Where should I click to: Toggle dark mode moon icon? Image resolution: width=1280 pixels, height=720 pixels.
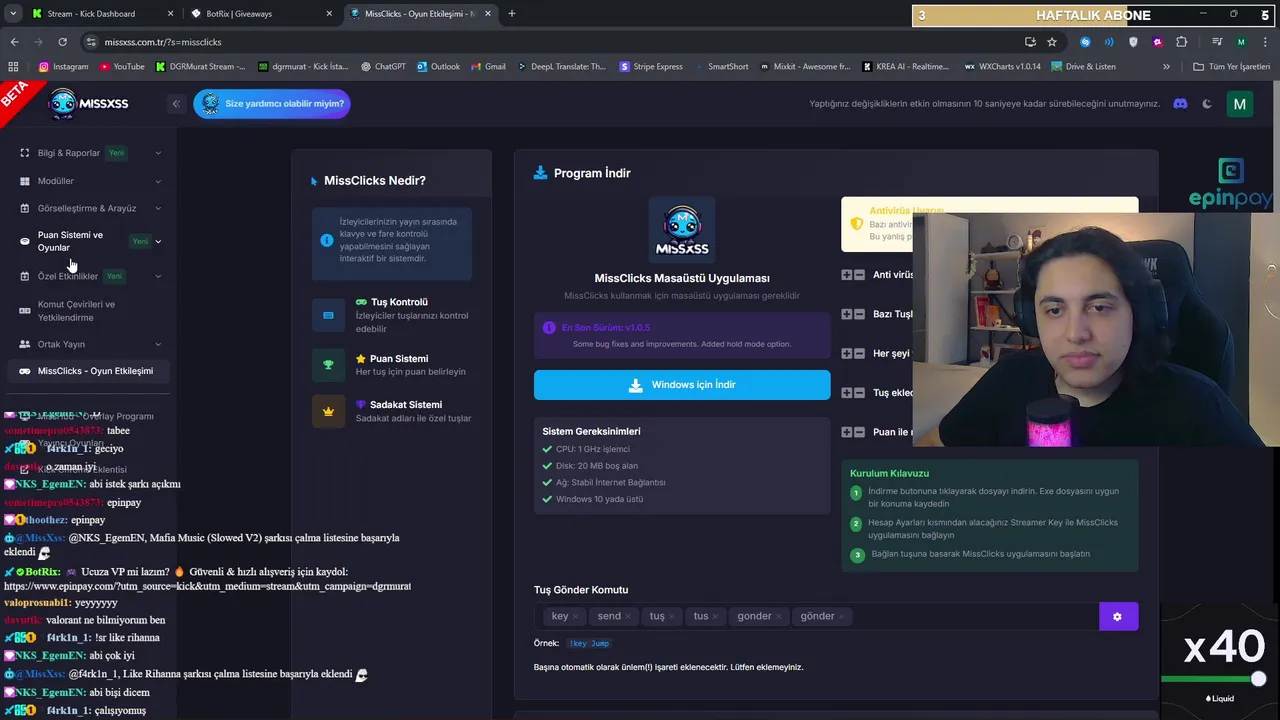pos(1207,104)
